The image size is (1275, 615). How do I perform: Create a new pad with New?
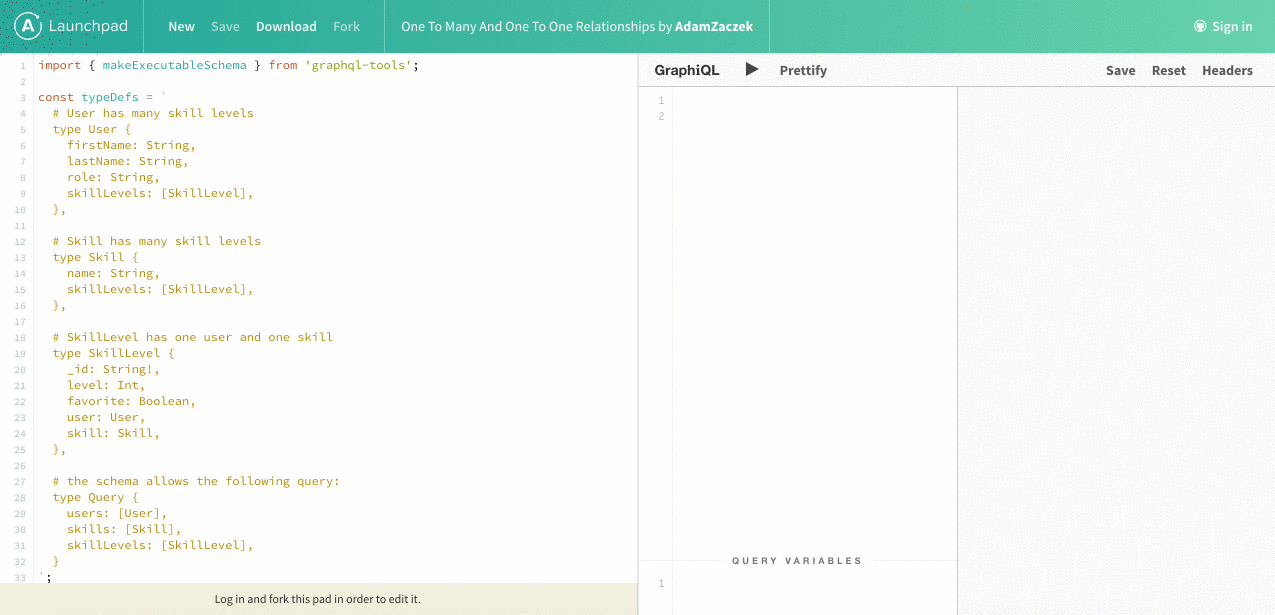(181, 27)
